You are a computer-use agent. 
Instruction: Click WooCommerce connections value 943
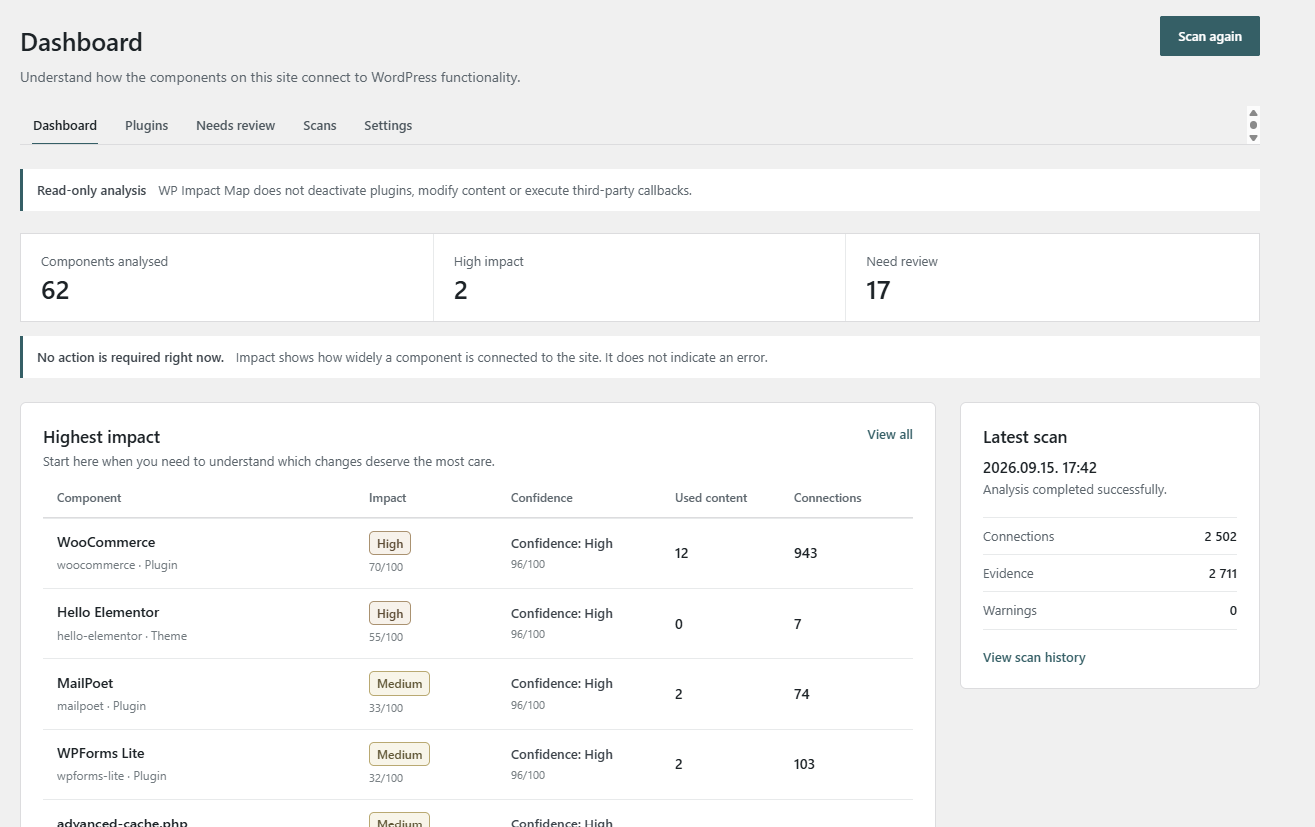click(806, 553)
